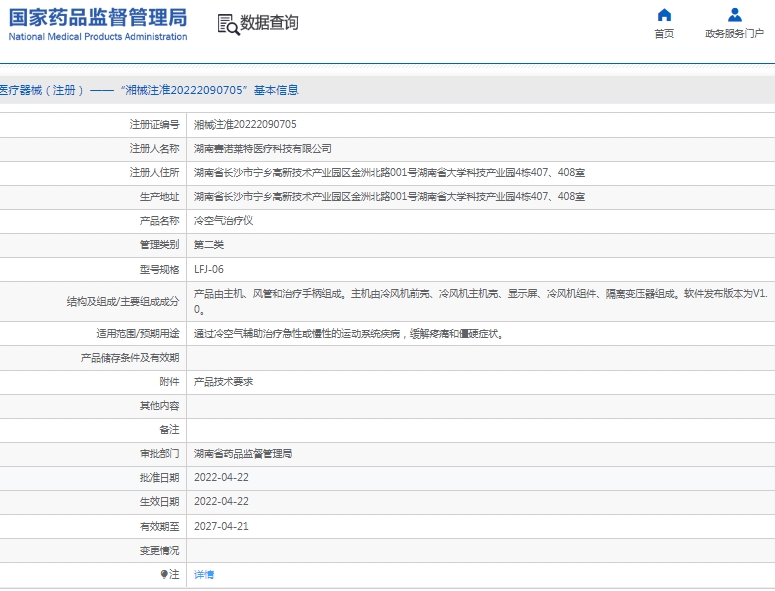Viewport: 775px width, 591px height.
Task: Open the 详情 link
Action: click(204, 574)
